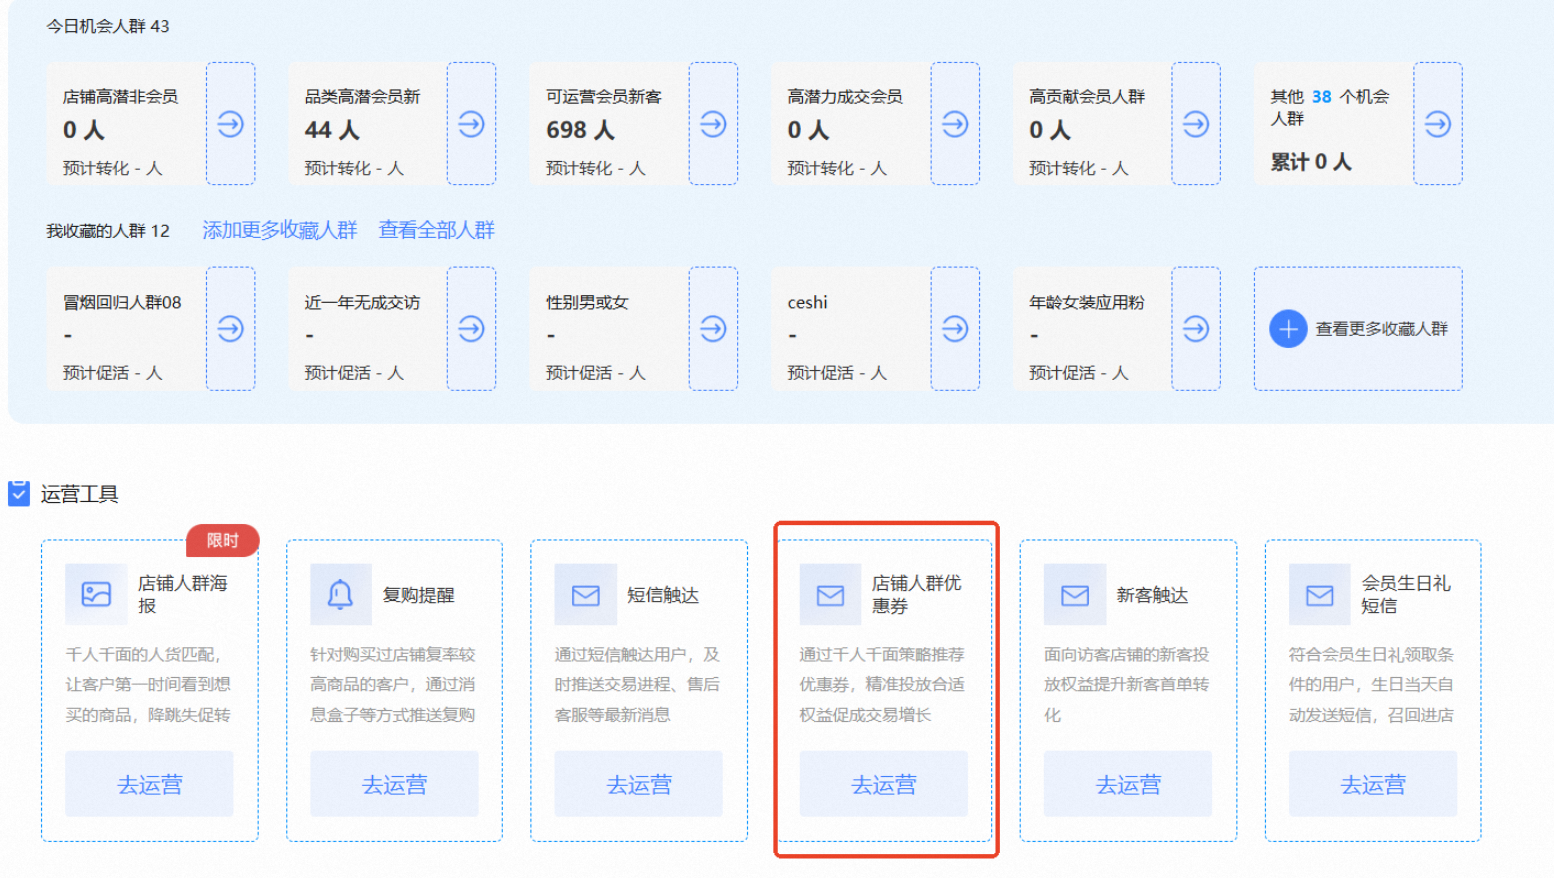Click the 今日机会人群 43 heading

click(108, 26)
